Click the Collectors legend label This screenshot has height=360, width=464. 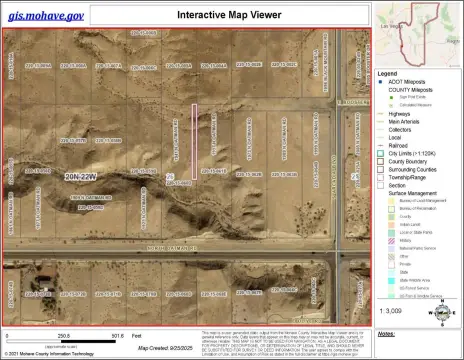tap(400, 130)
